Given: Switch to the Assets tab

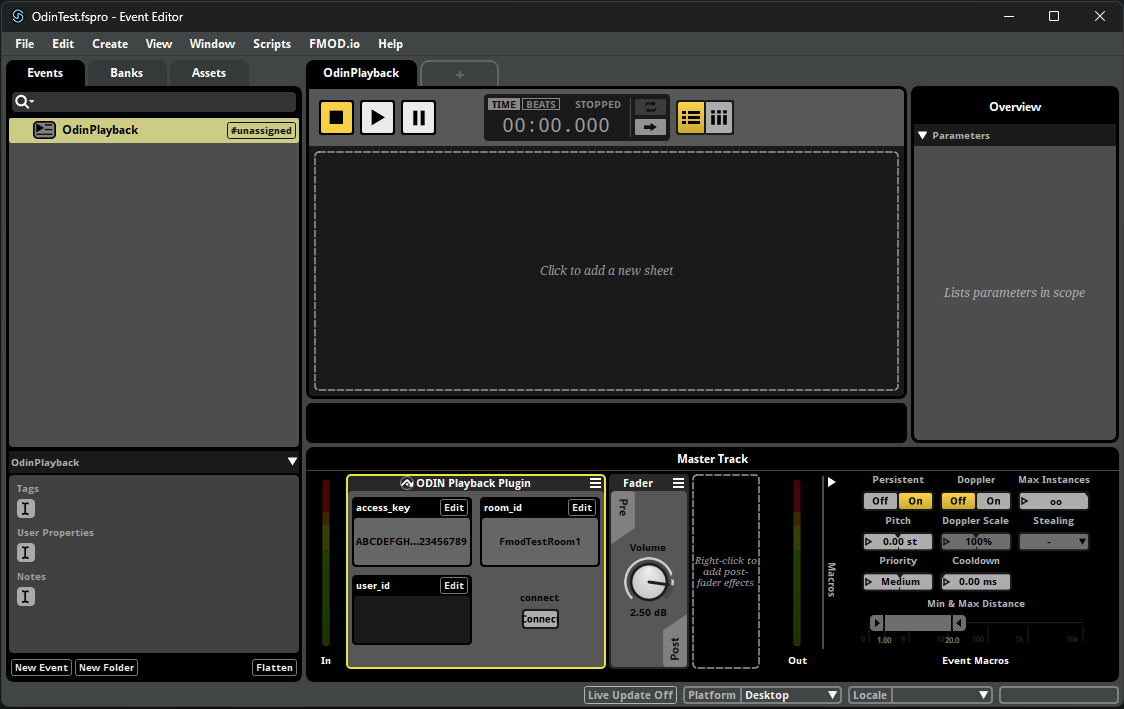Looking at the screenshot, I should (209, 73).
